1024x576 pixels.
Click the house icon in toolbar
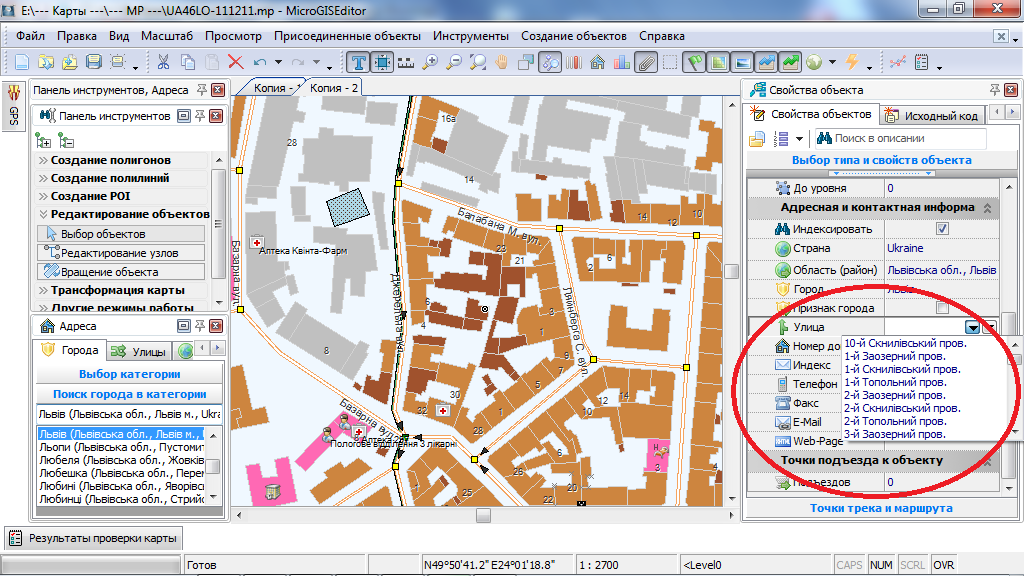click(x=598, y=62)
